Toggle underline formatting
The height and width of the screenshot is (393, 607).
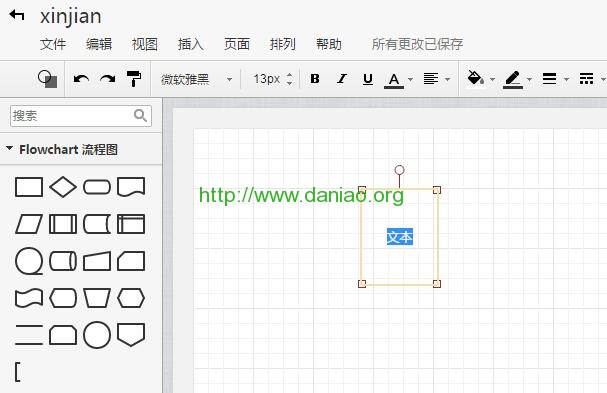pos(368,79)
